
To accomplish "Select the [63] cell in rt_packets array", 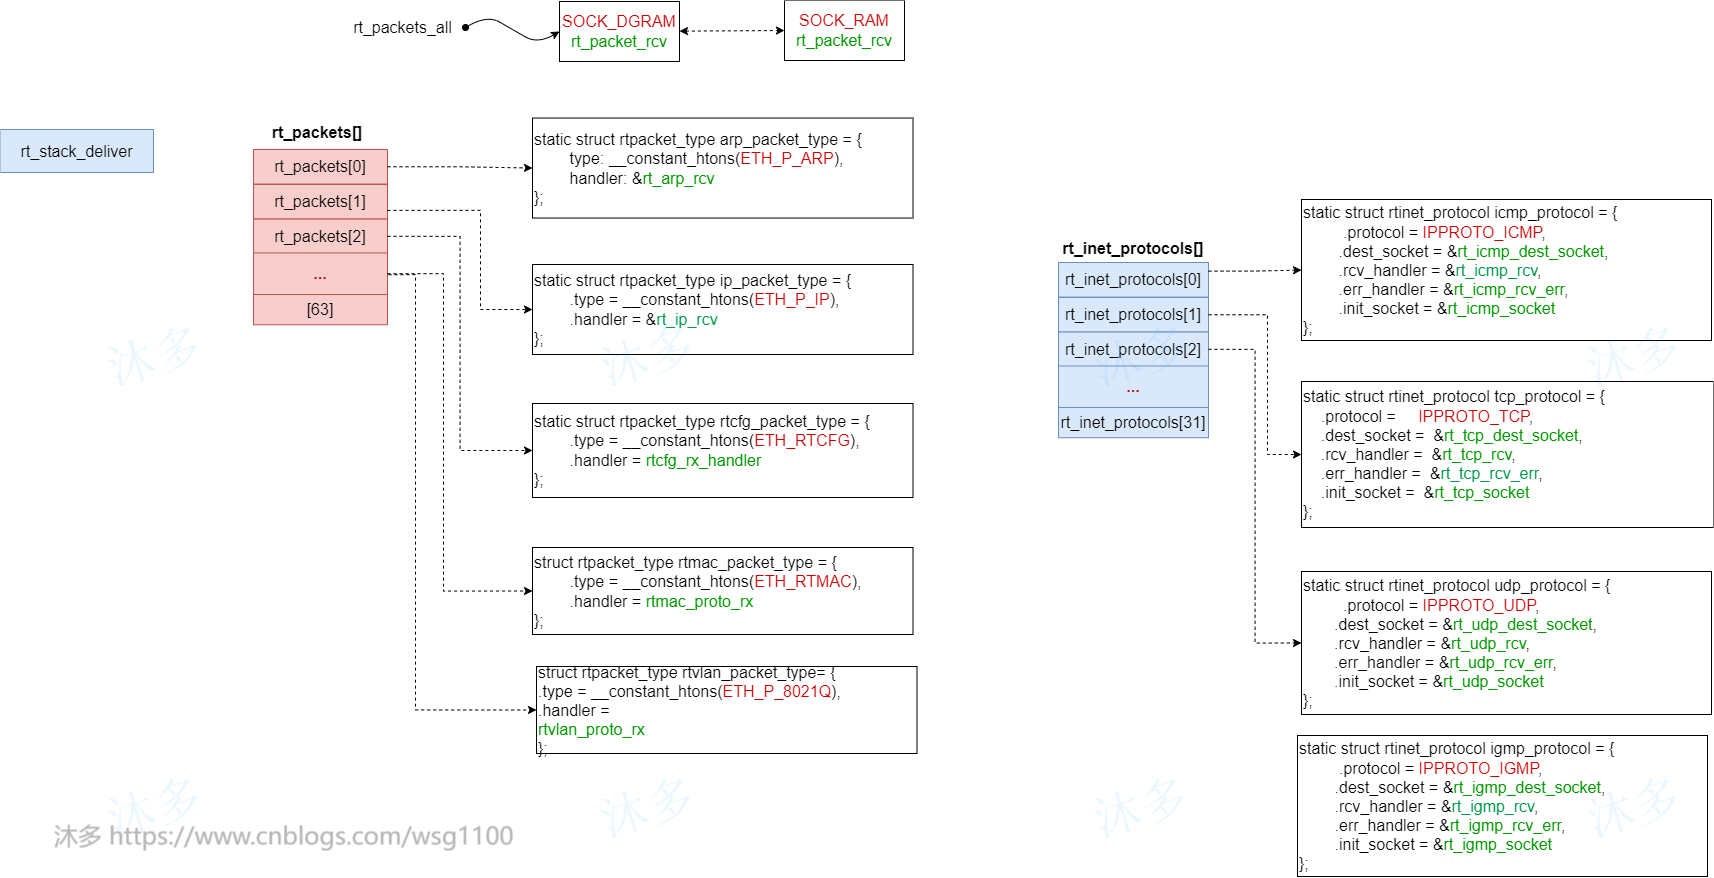I will pyautogui.click(x=320, y=310).
